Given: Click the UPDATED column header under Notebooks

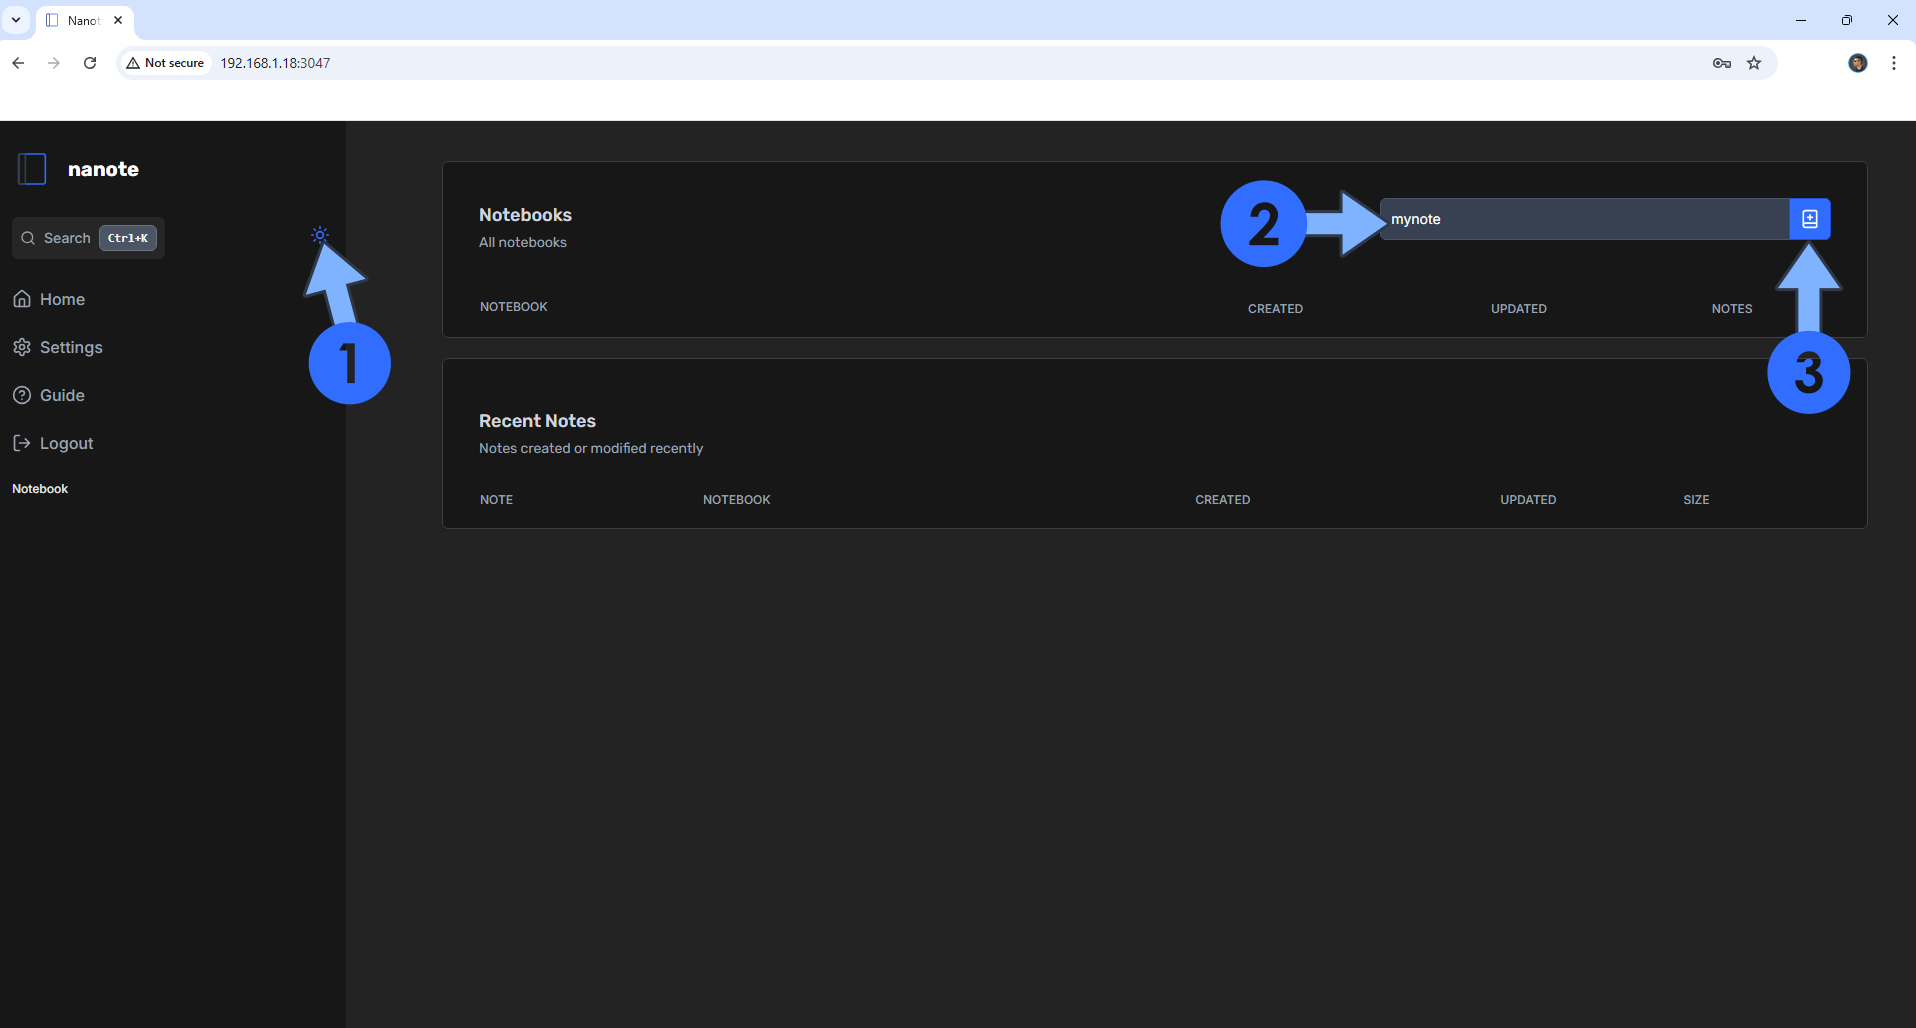Looking at the screenshot, I should pos(1518,309).
